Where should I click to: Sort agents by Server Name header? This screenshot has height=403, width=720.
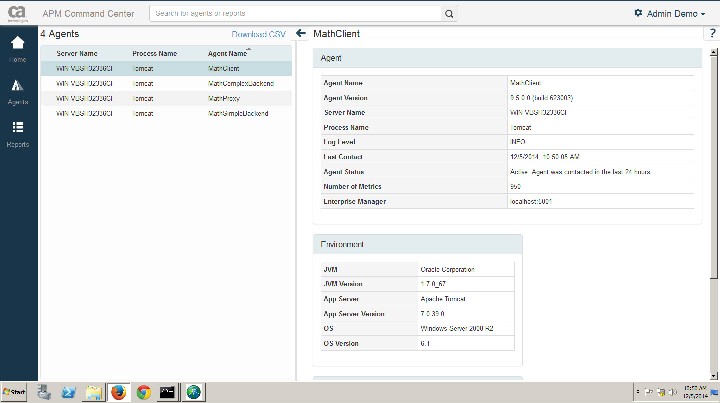coord(77,53)
